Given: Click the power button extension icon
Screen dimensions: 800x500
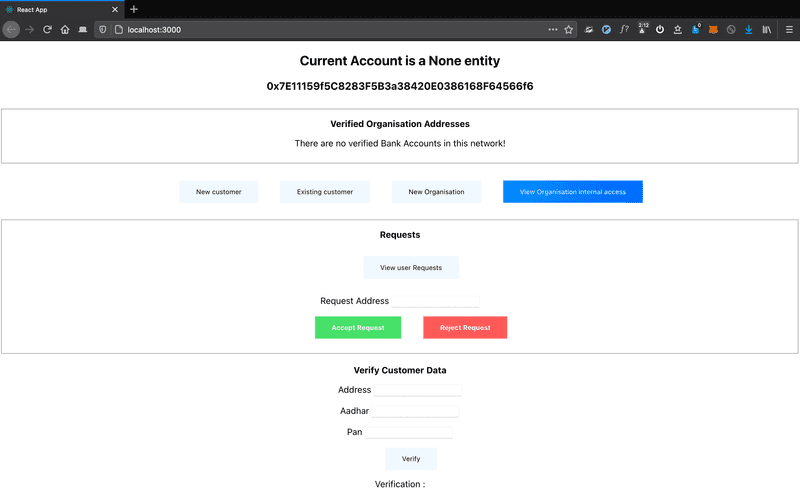Looking at the screenshot, I should point(660,30).
